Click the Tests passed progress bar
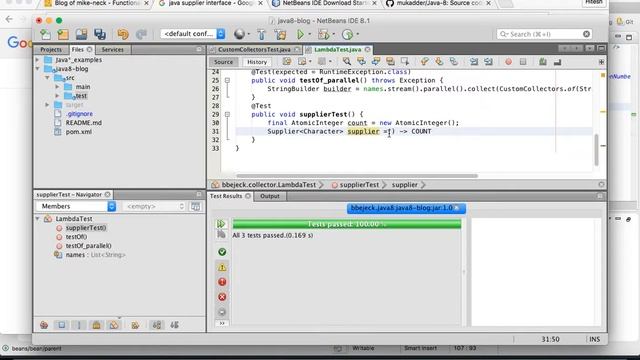Image resolution: width=640 pixels, height=360 pixels. click(x=347, y=224)
